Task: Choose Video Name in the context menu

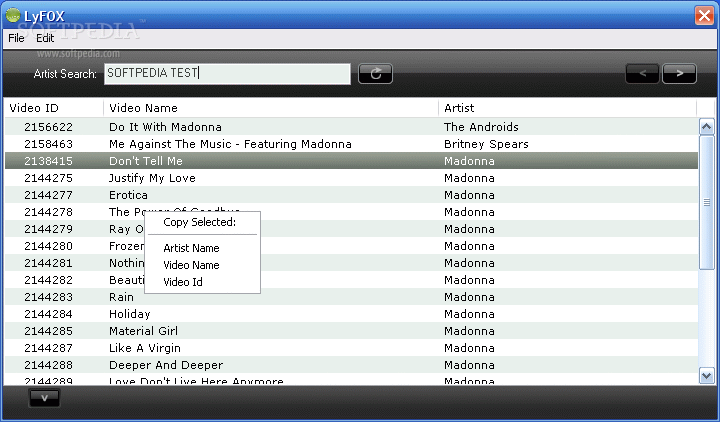Action: 191,265
